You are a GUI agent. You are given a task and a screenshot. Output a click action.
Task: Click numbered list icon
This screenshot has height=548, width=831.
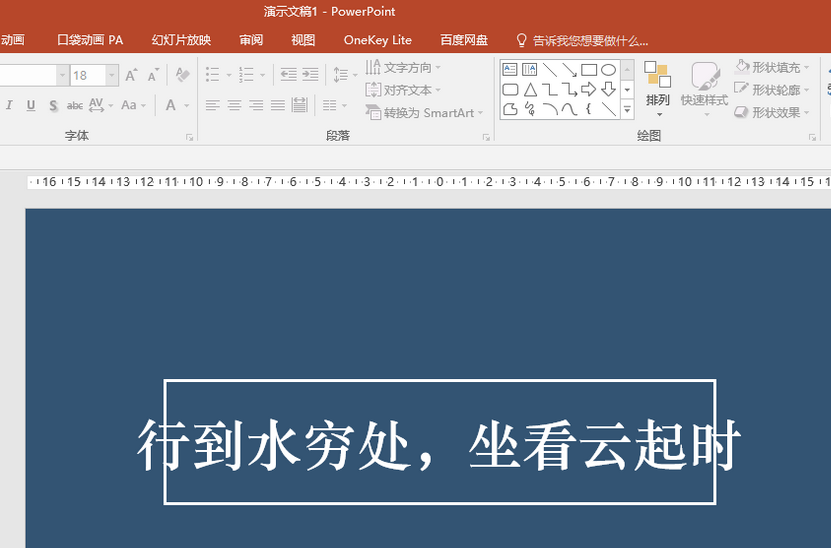(246, 75)
